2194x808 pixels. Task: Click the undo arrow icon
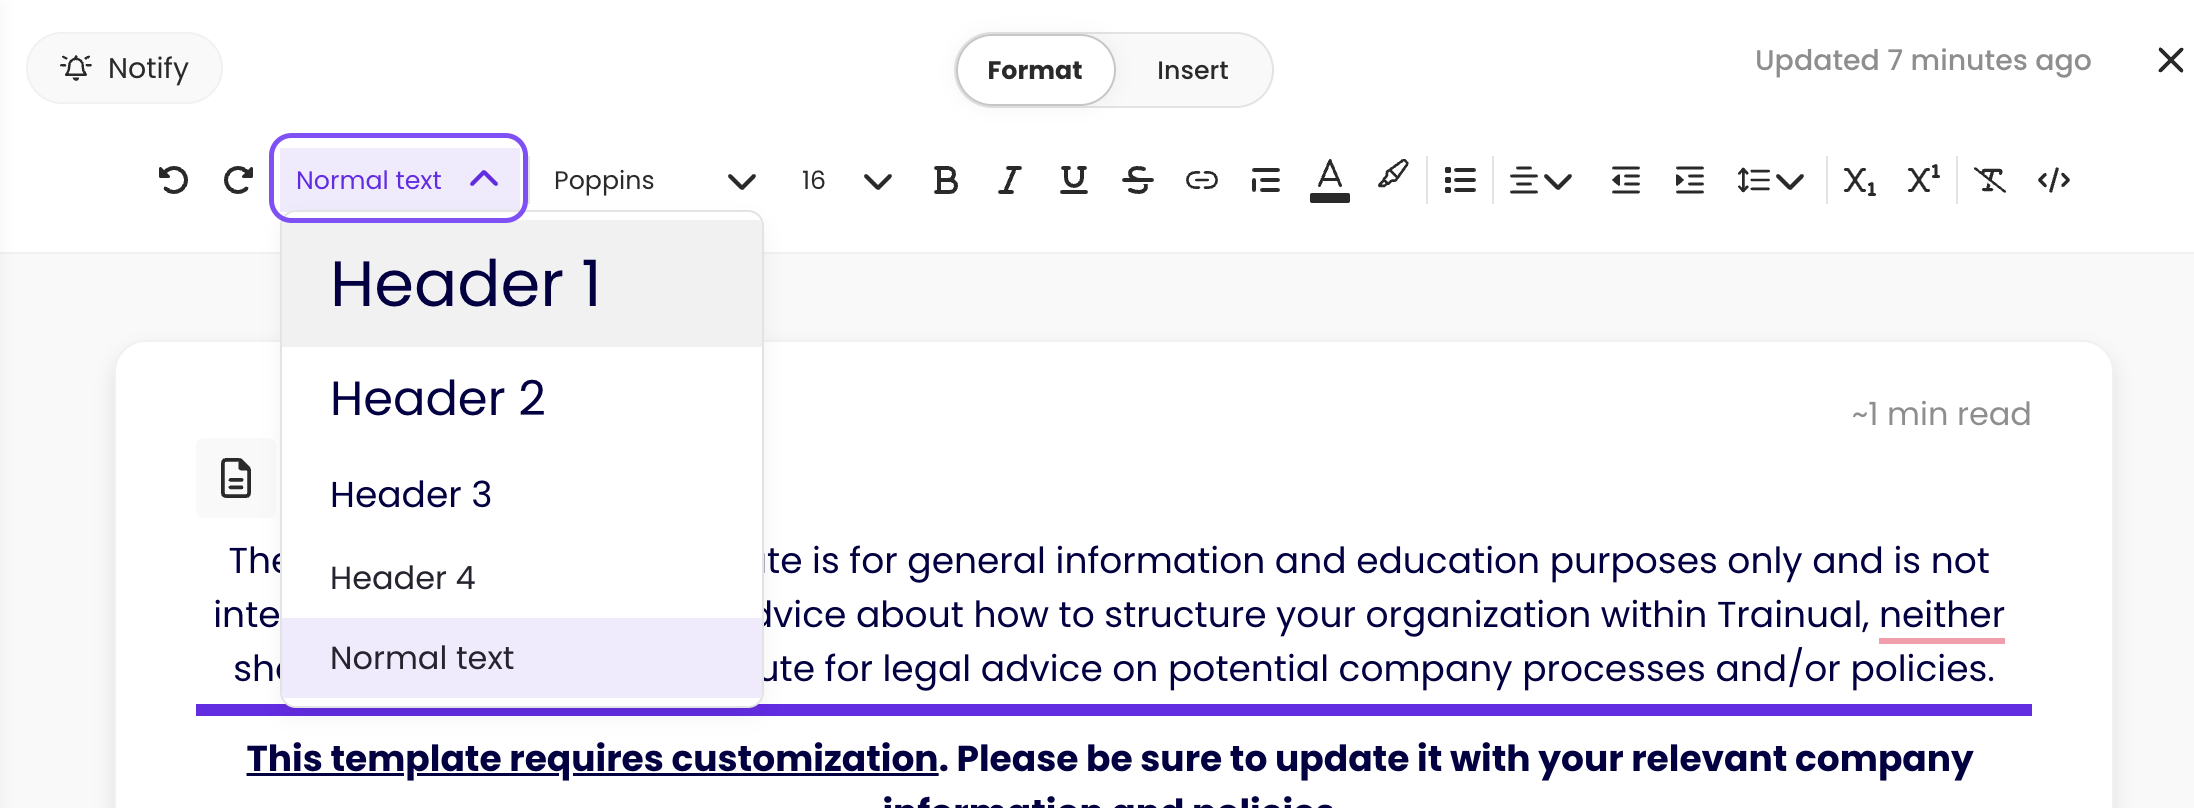tap(173, 180)
